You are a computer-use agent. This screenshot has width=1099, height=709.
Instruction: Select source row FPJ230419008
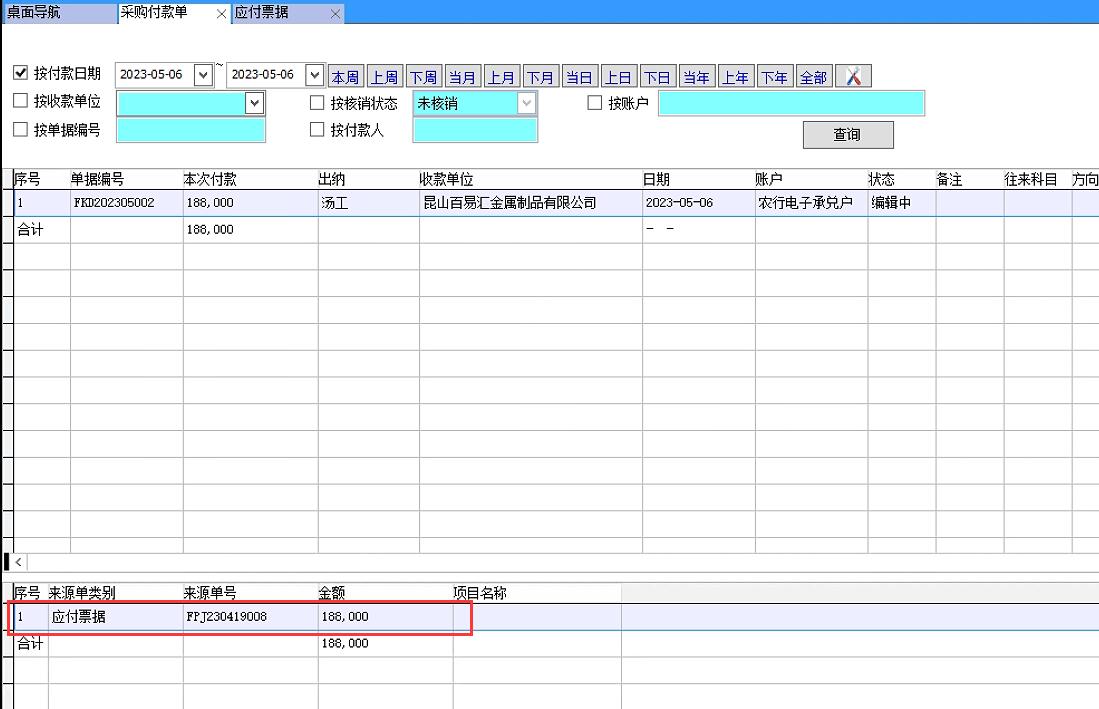coord(226,617)
